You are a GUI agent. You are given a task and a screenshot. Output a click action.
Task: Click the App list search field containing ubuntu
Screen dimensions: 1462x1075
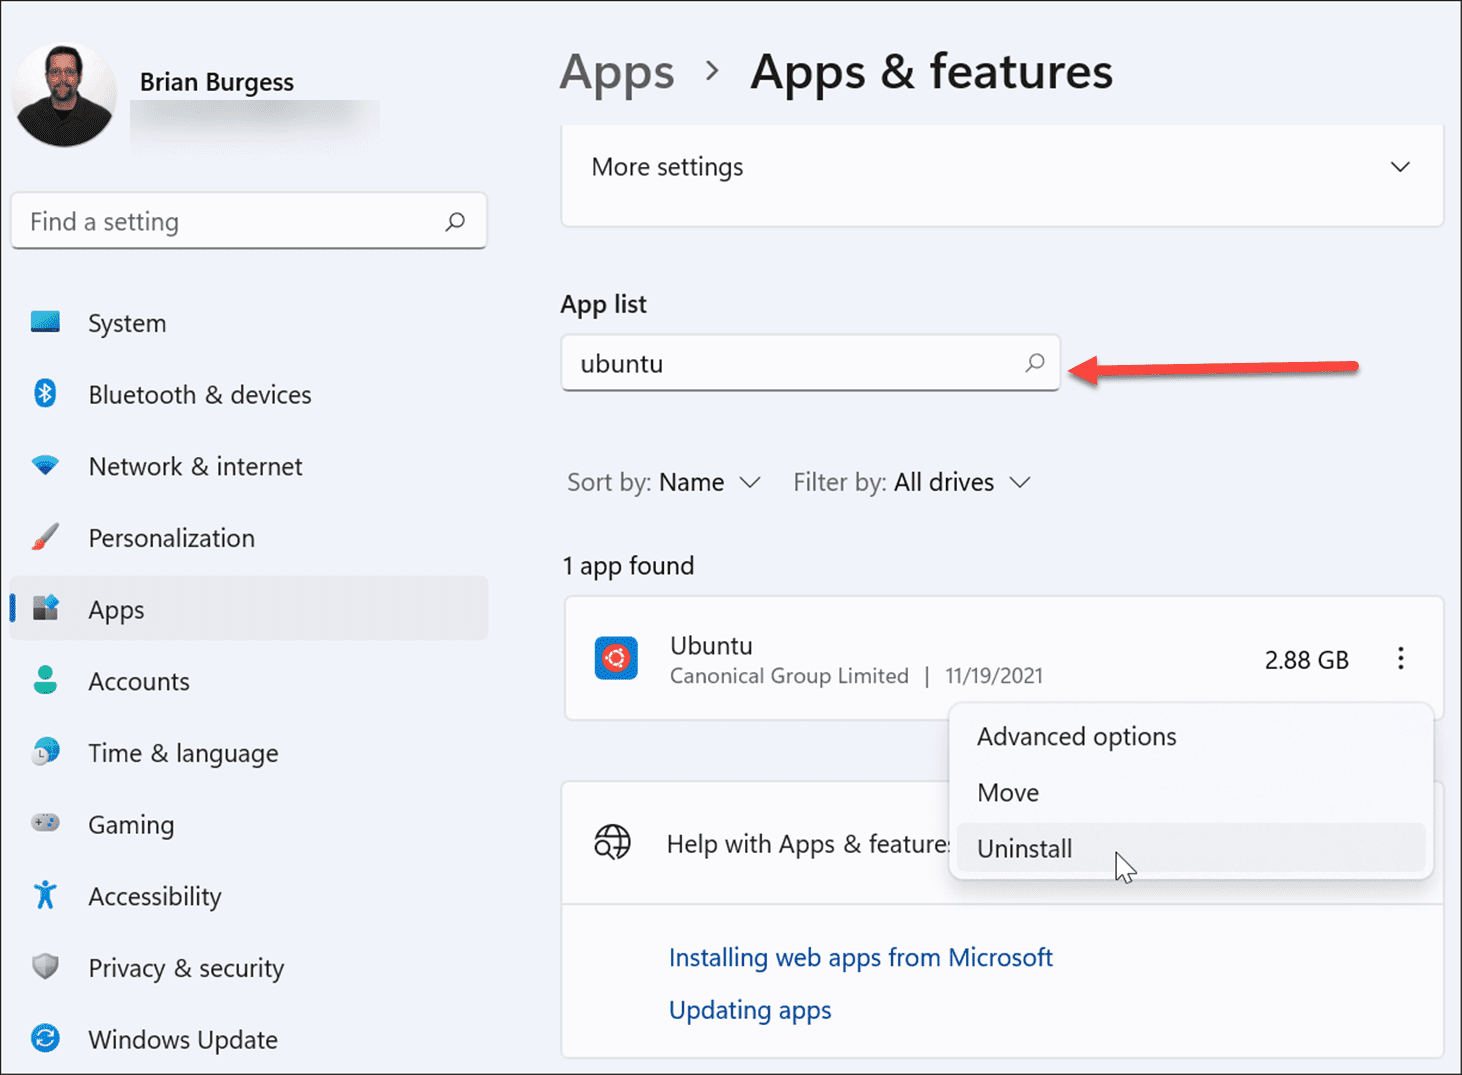[x=810, y=362]
